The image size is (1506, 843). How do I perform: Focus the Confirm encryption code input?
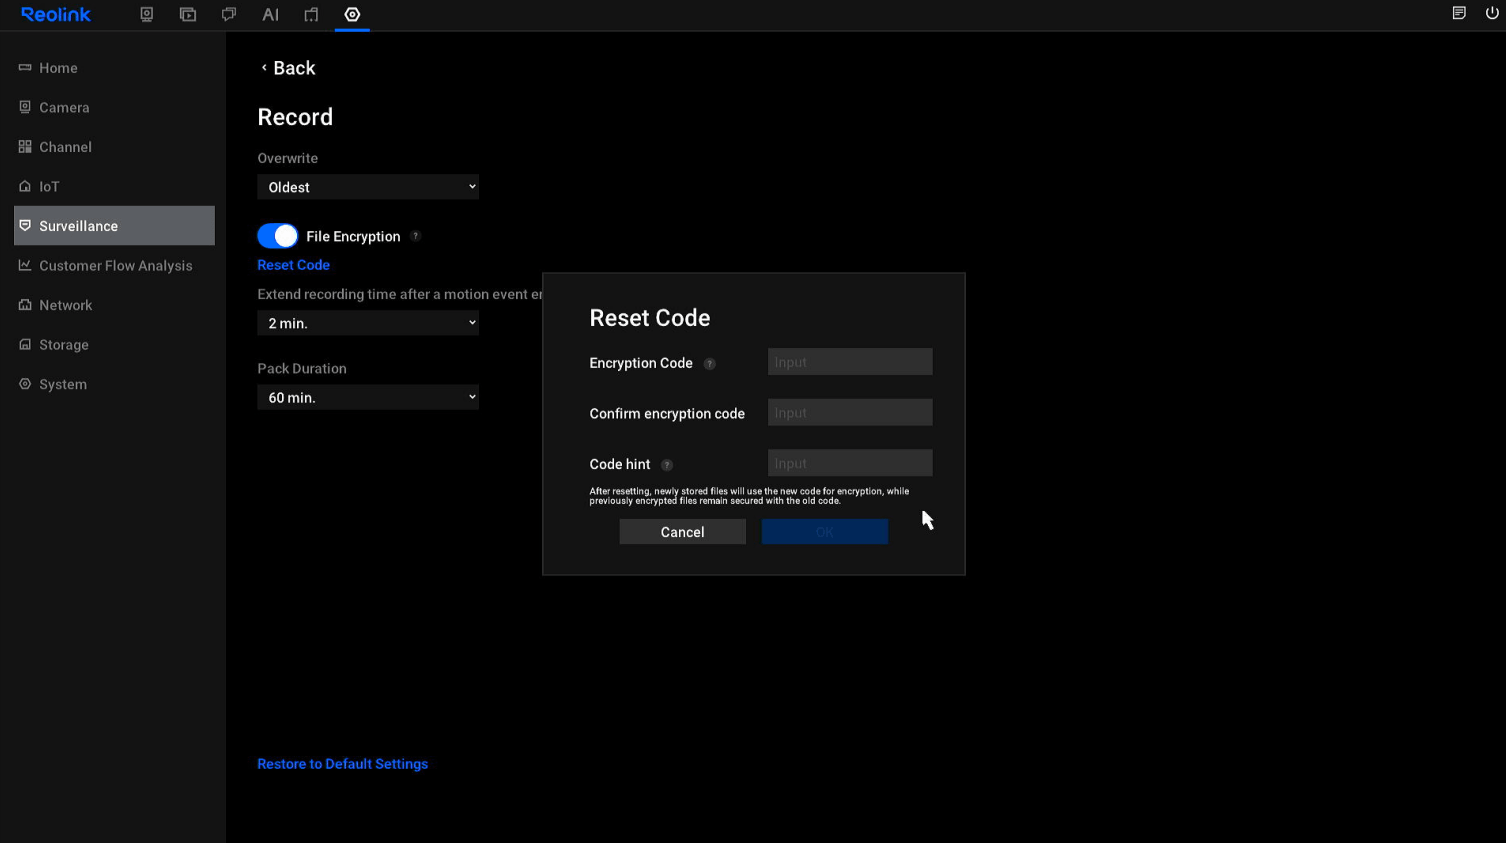click(850, 413)
